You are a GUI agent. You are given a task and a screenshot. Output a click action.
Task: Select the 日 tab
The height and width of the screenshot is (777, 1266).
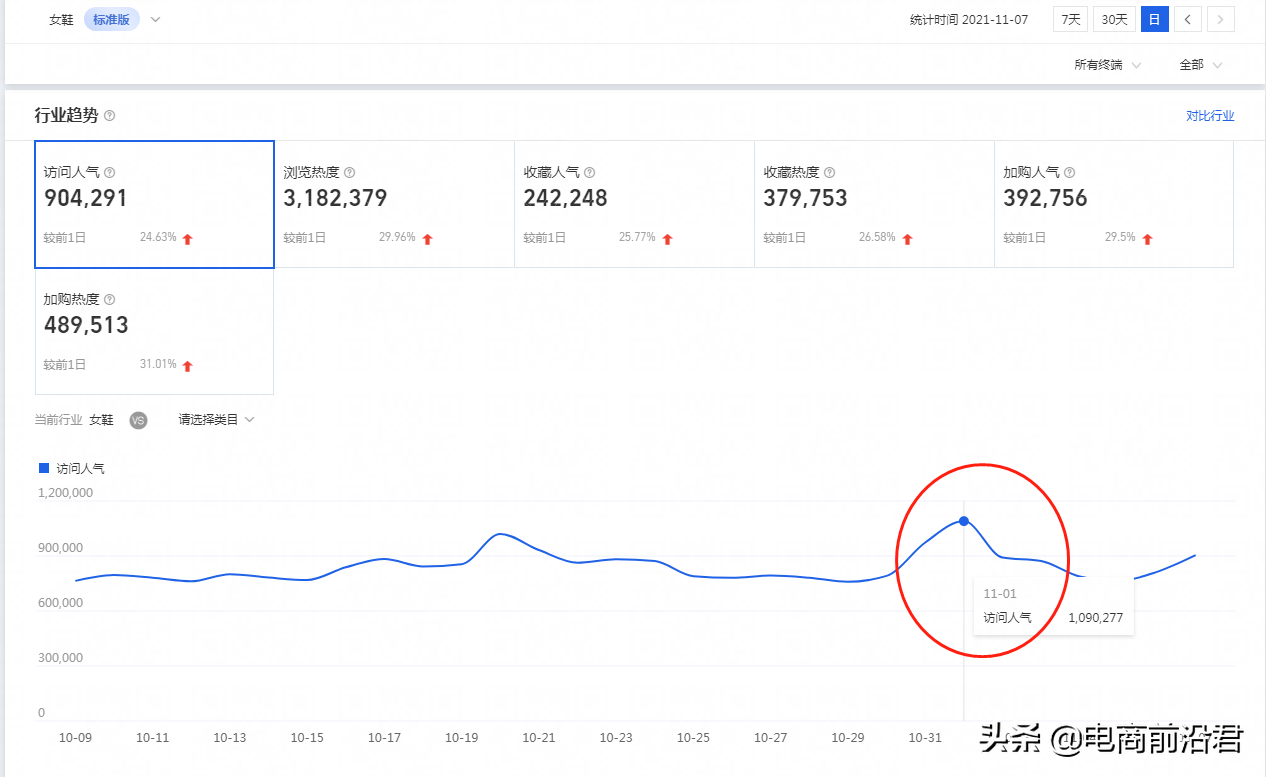1154,18
